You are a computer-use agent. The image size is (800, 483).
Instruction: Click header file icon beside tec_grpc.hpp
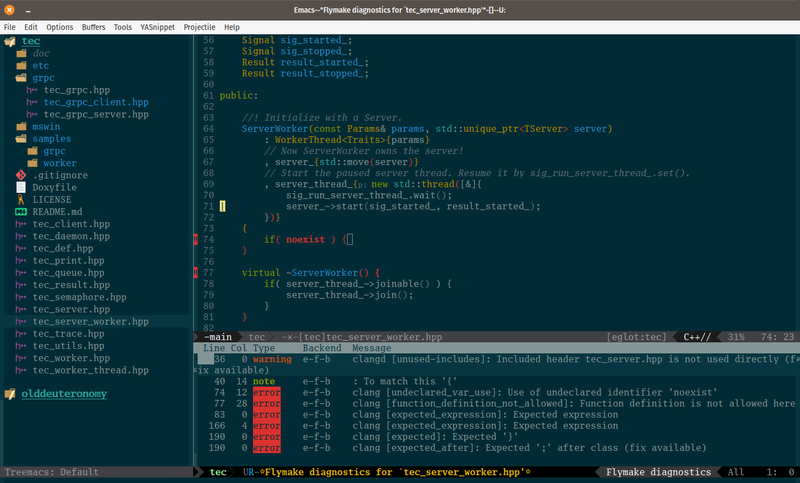(x=32, y=90)
